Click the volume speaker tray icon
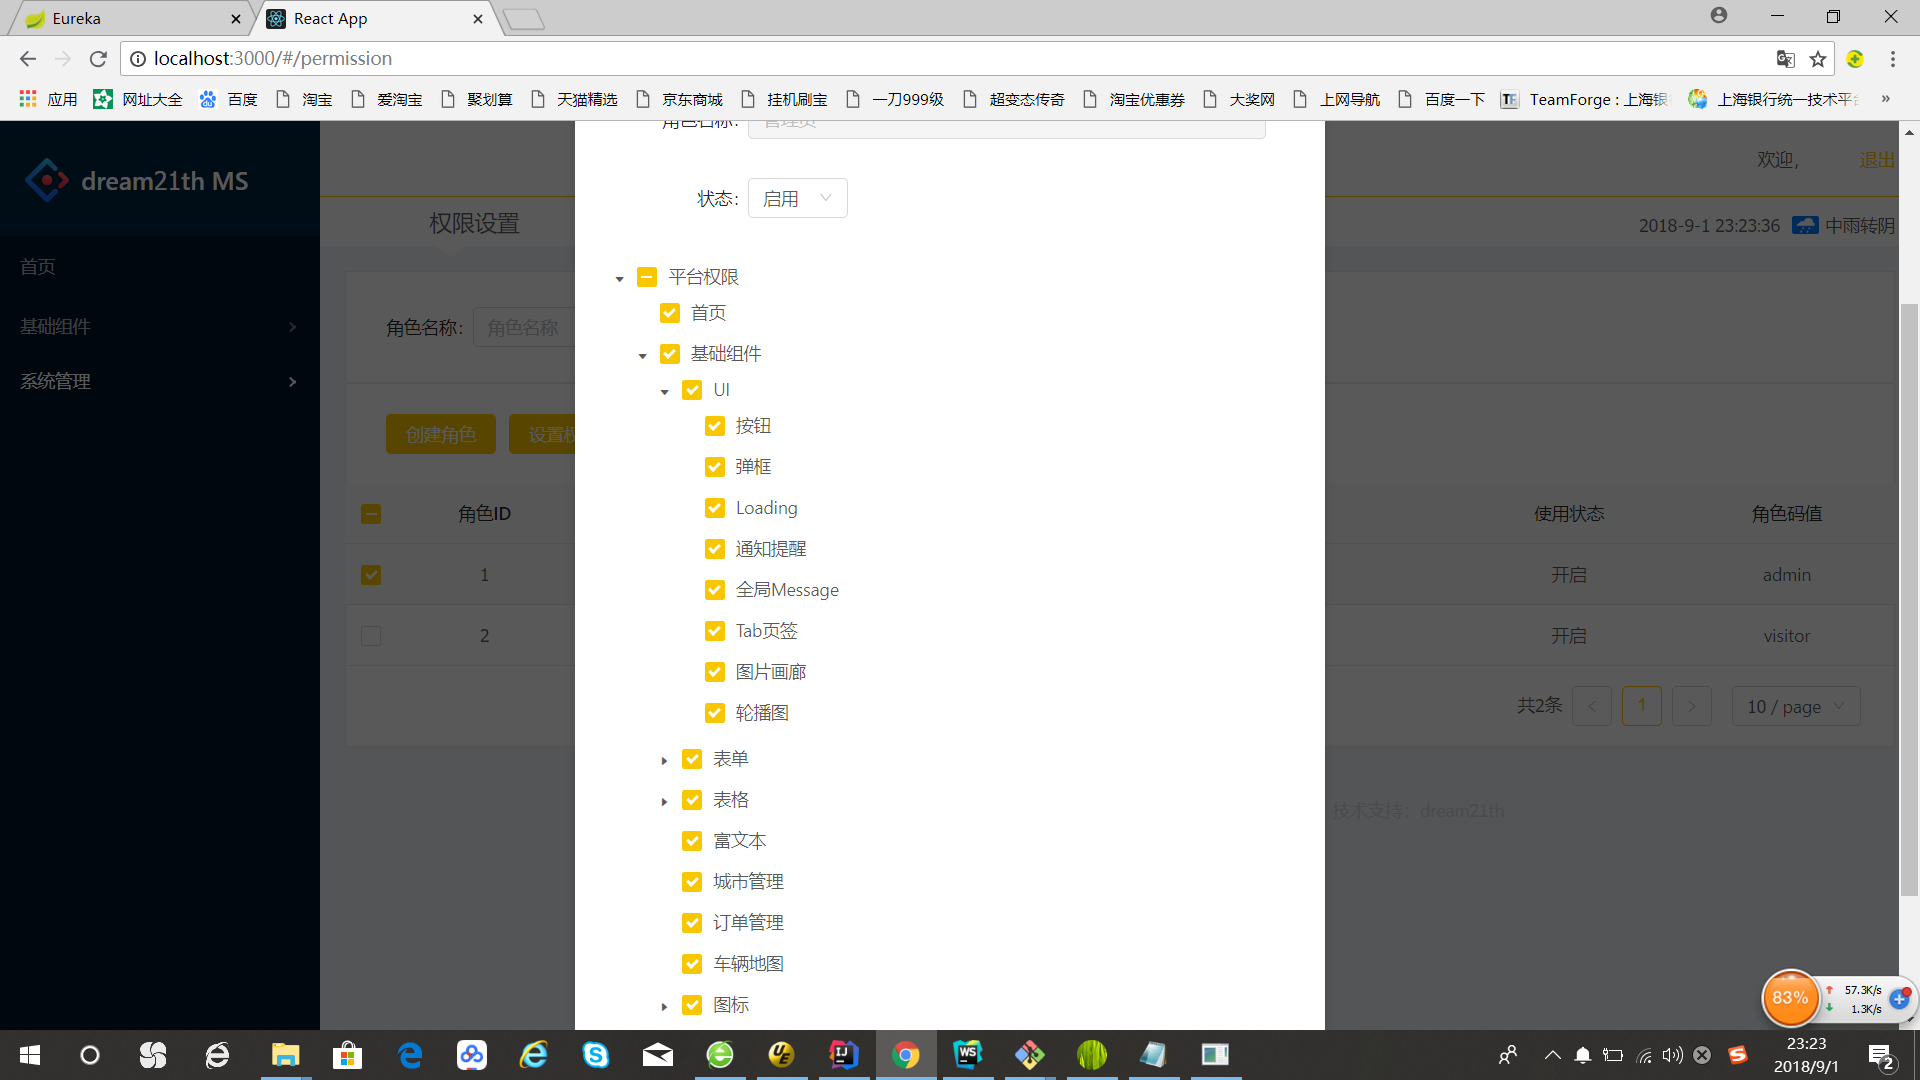 (1672, 1055)
